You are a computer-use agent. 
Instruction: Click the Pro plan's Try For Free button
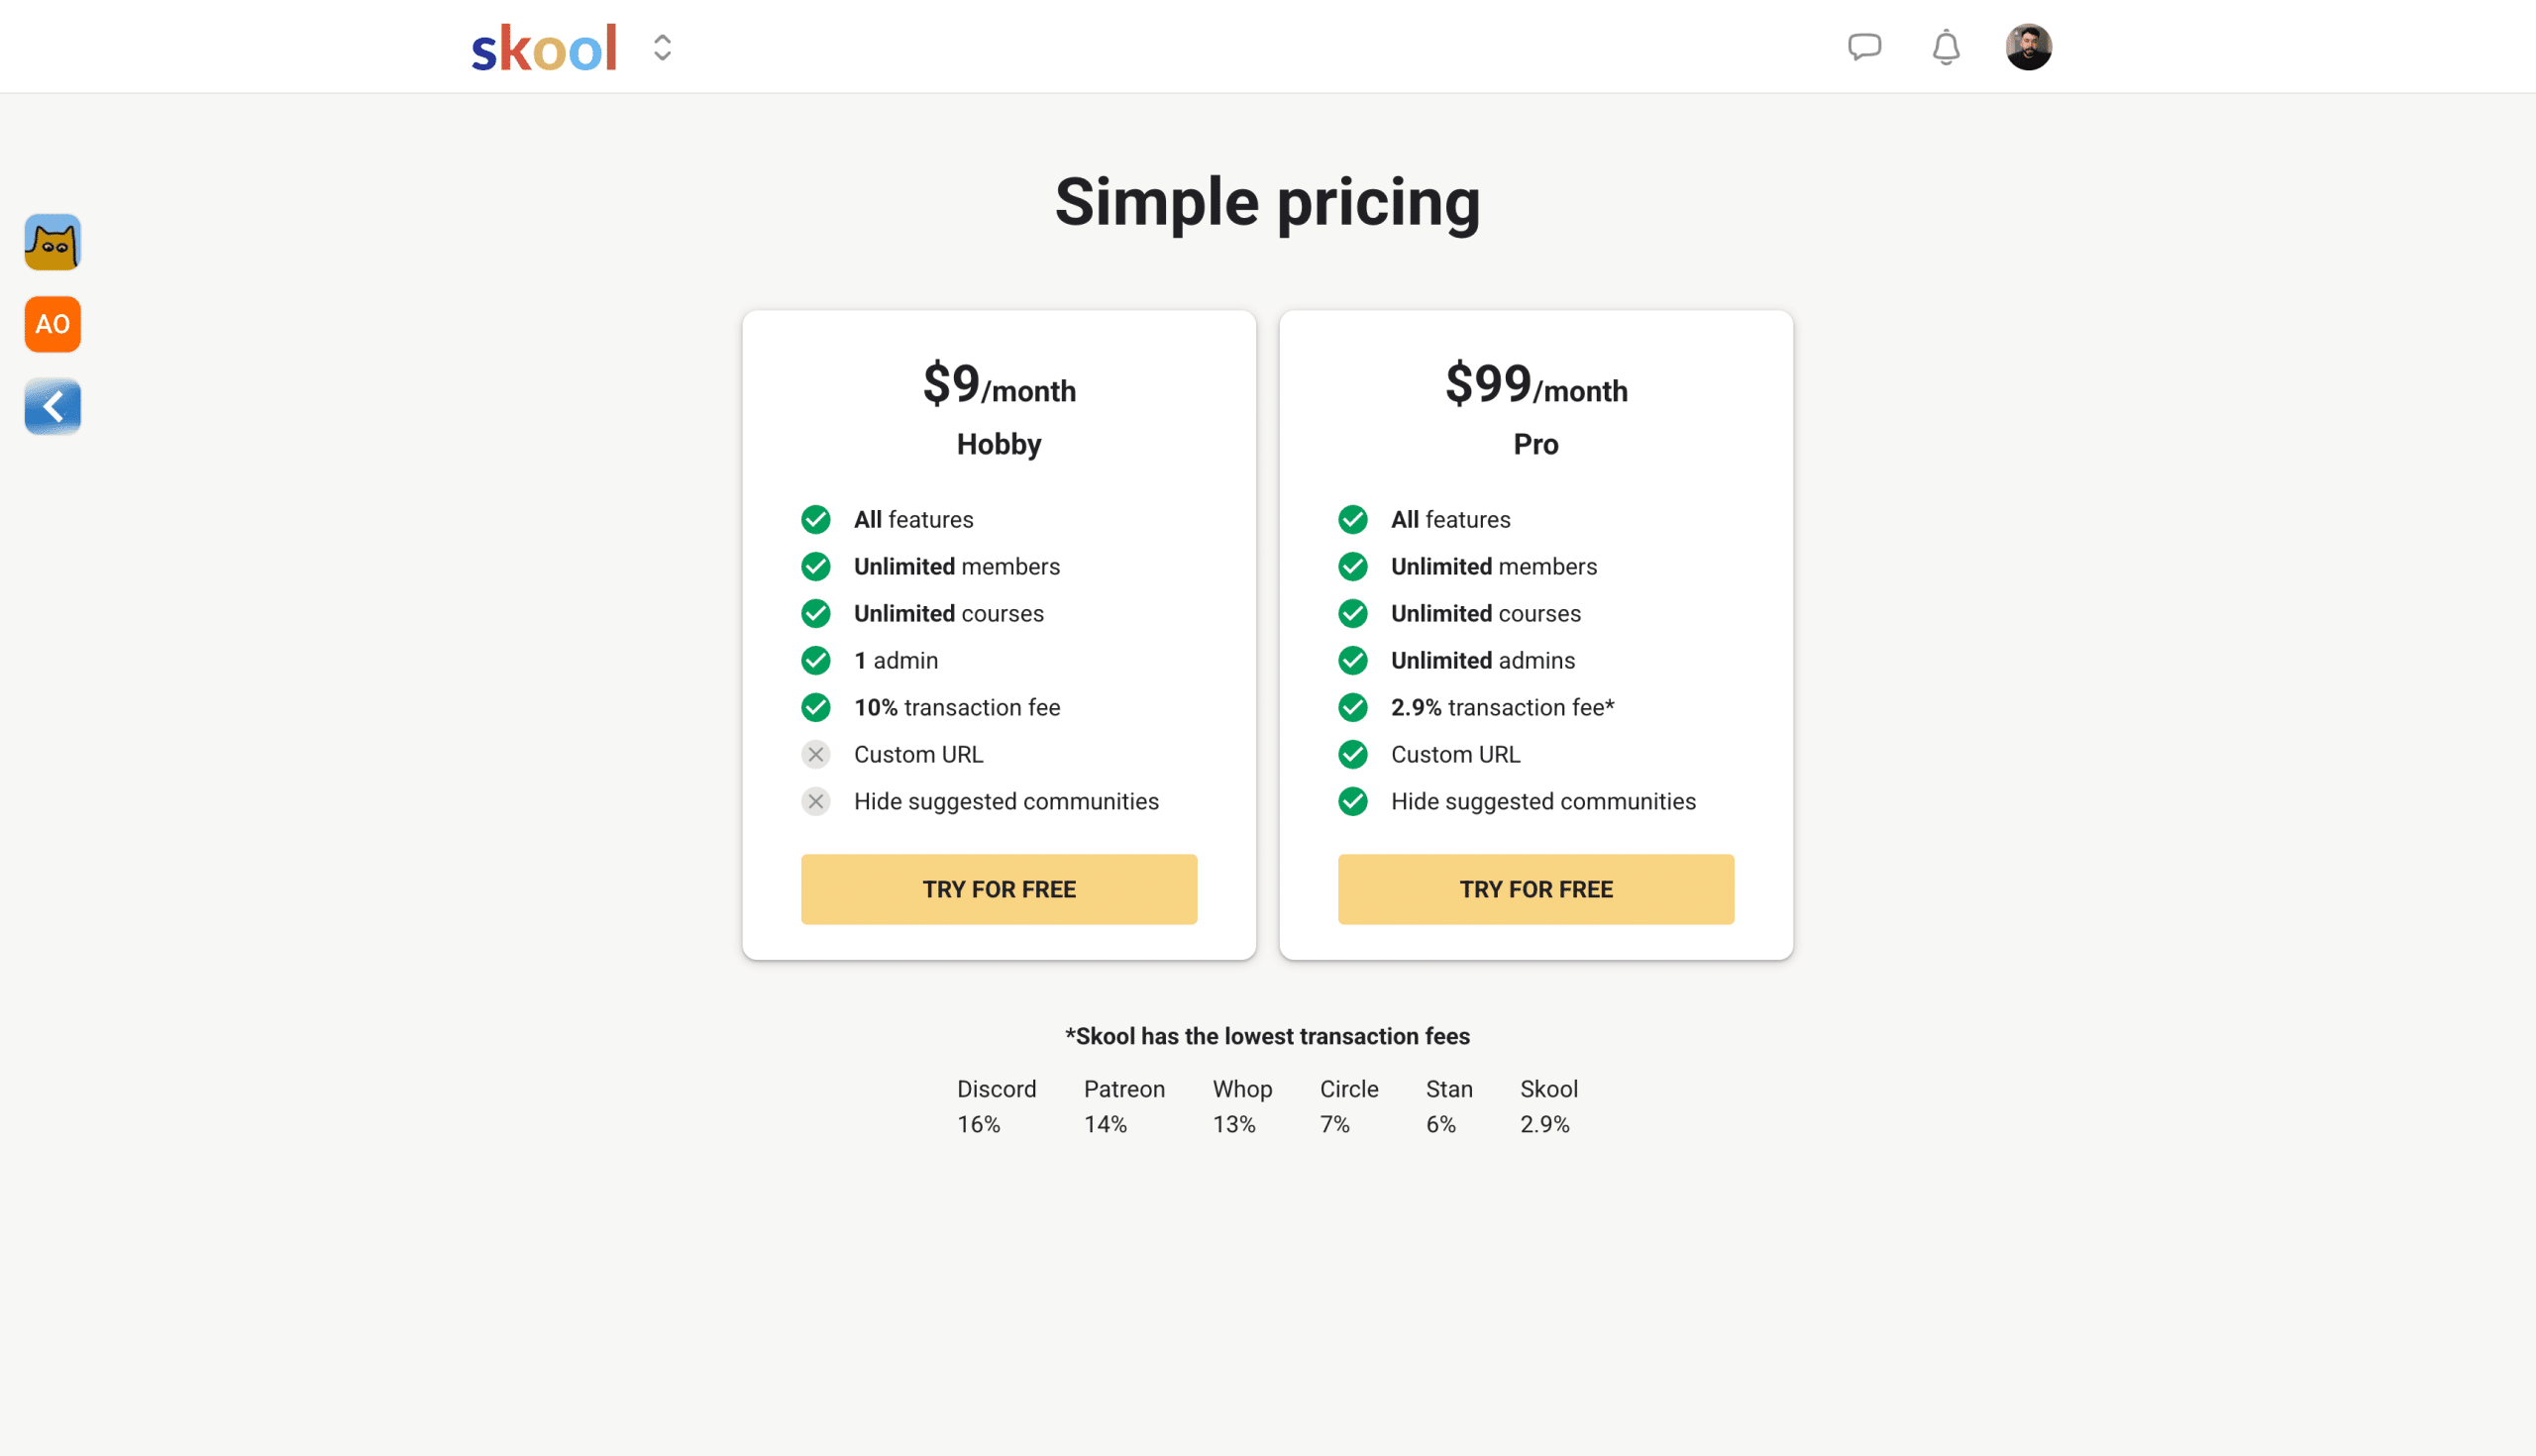(1535, 889)
